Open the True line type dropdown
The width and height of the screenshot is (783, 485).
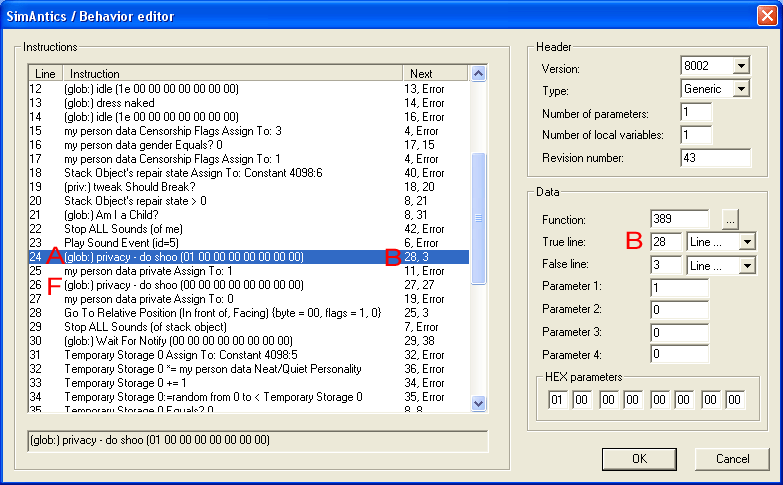tap(747, 242)
